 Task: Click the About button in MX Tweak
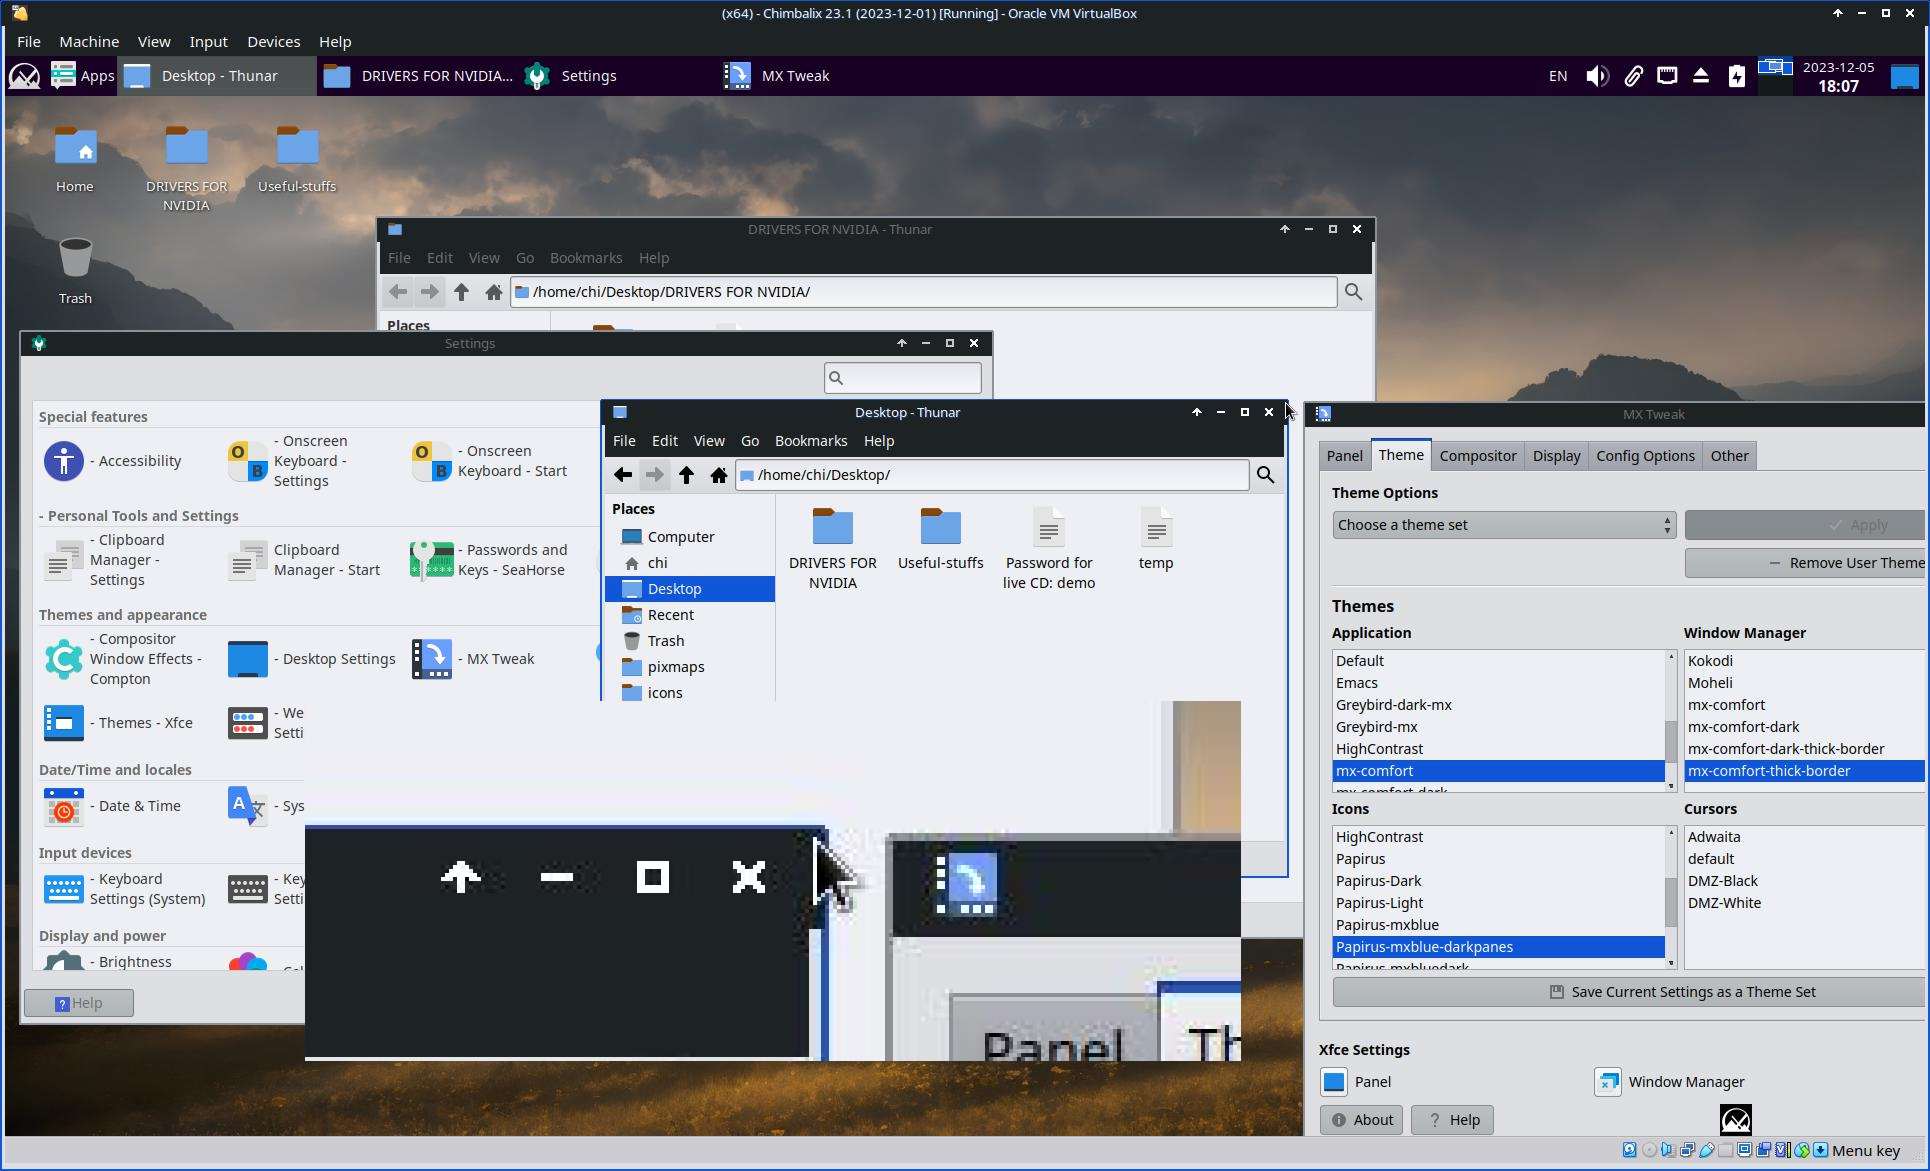pos(1361,1120)
